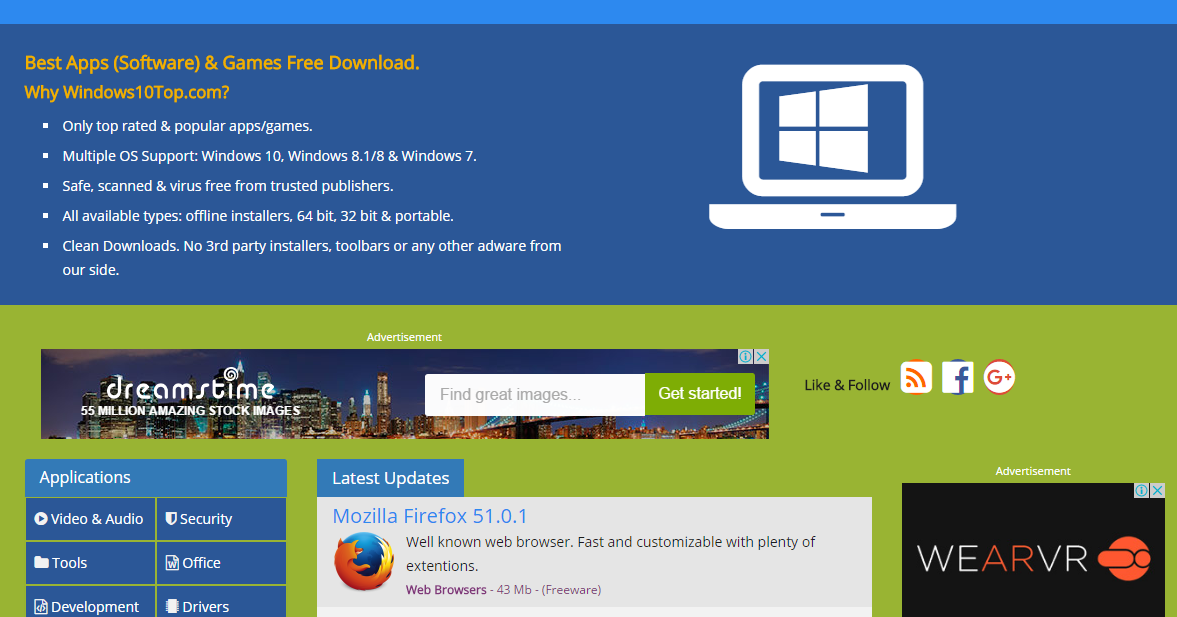Click 'Best Apps (Software) & Games Free Download.' heading
This screenshot has height=617, width=1177.
click(x=222, y=63)
